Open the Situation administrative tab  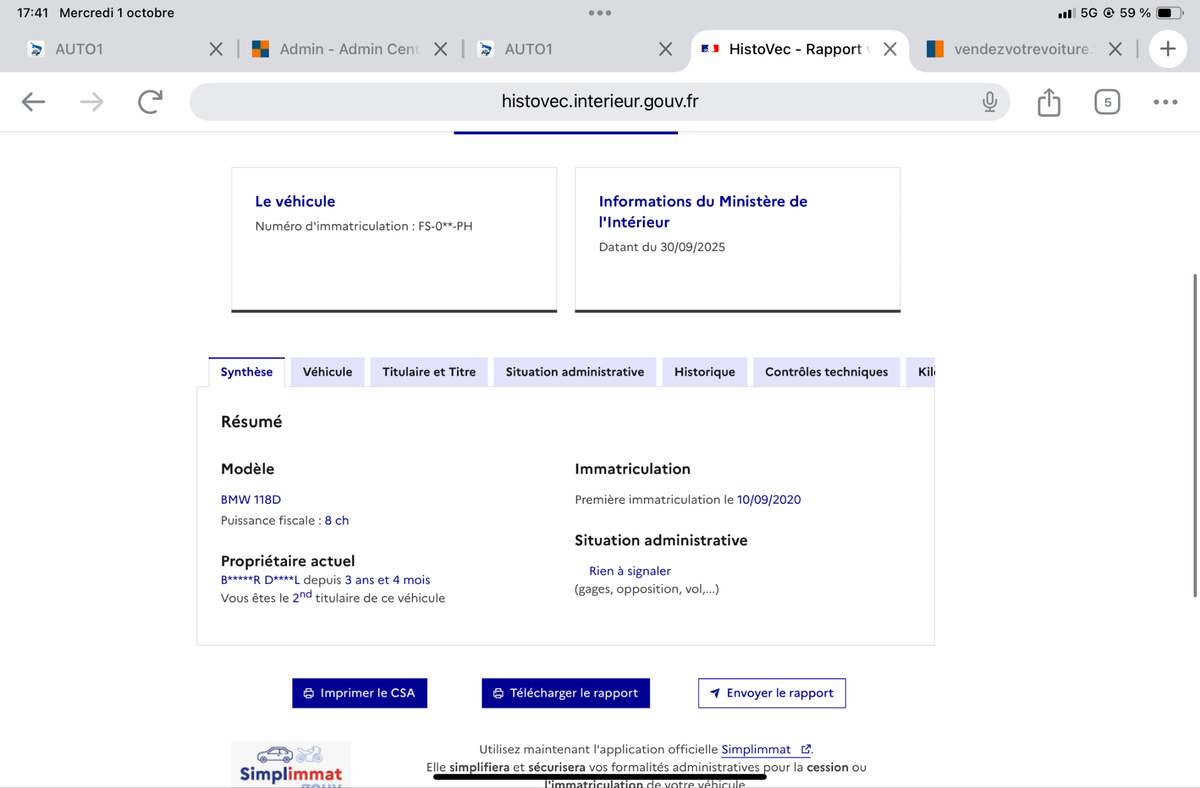pos(574,372)
